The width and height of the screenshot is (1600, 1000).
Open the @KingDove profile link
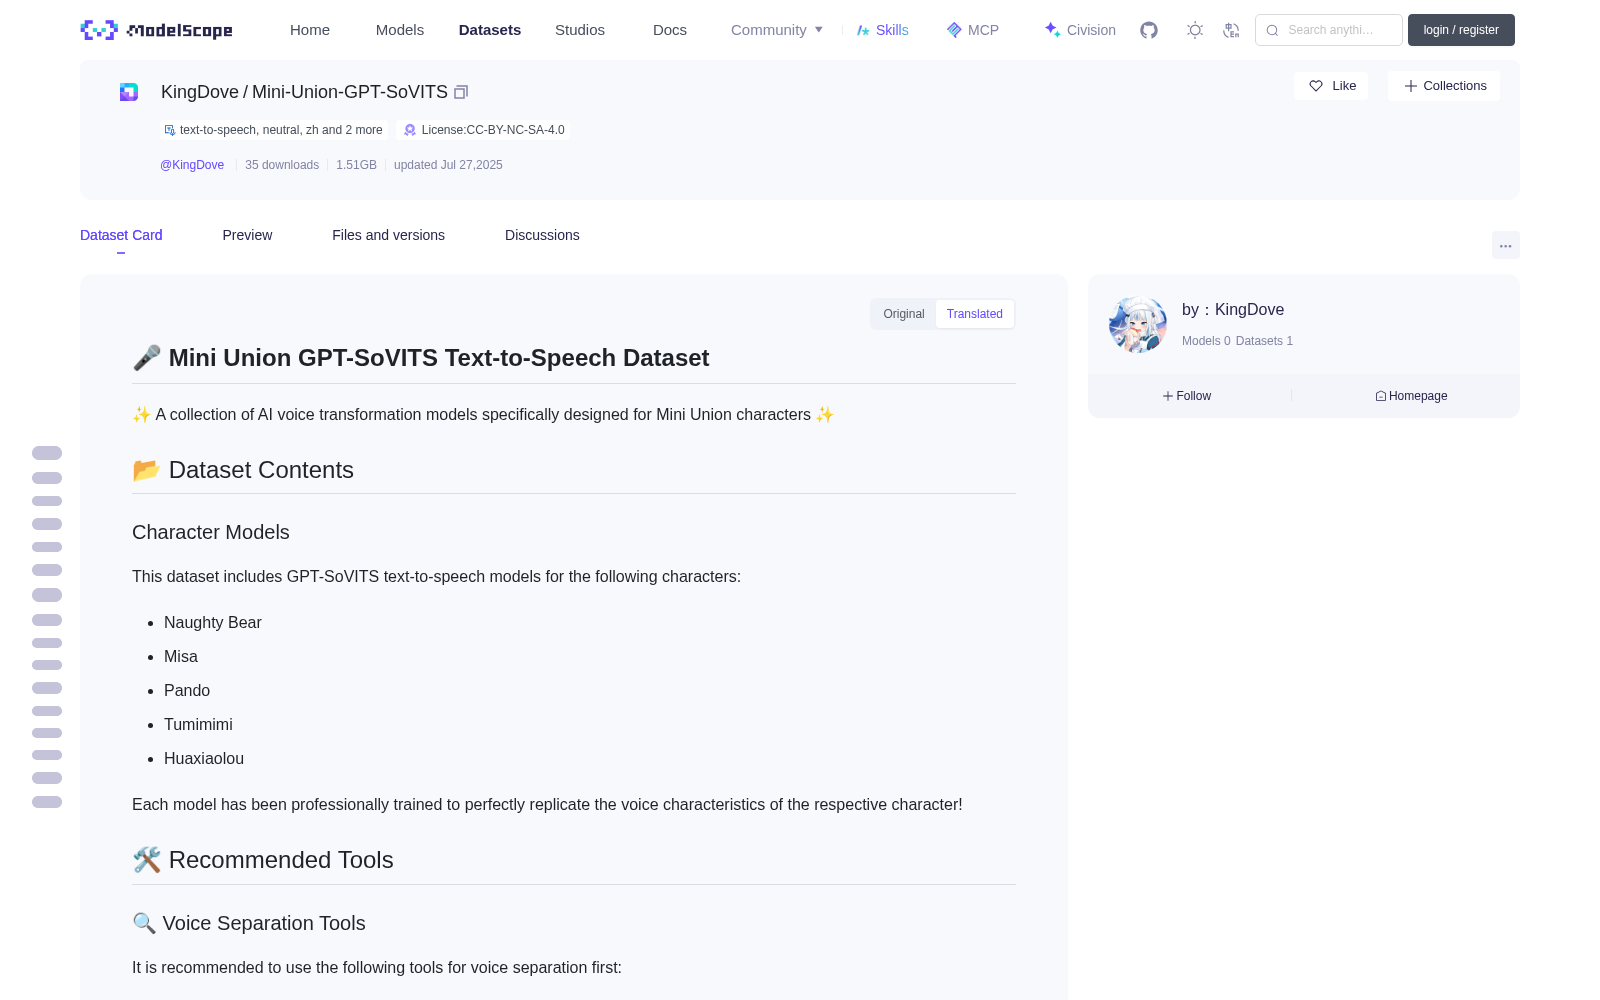point(192,165)
